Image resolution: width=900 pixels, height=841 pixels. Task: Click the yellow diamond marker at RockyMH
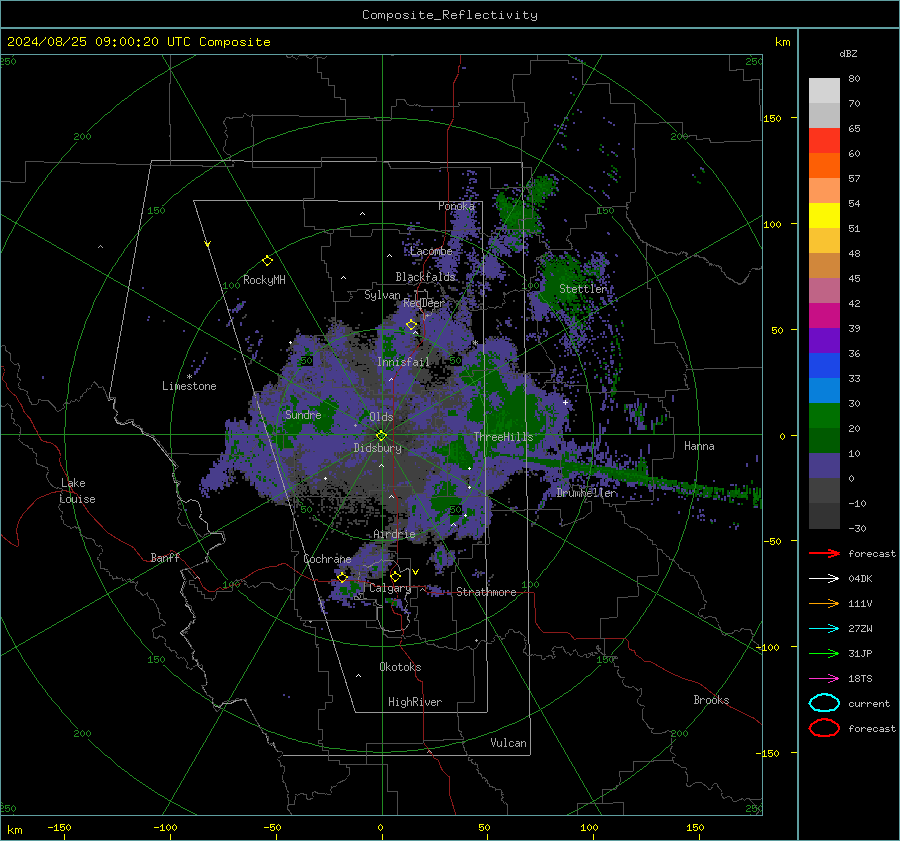pyautogui.click(x=267, y=261)
